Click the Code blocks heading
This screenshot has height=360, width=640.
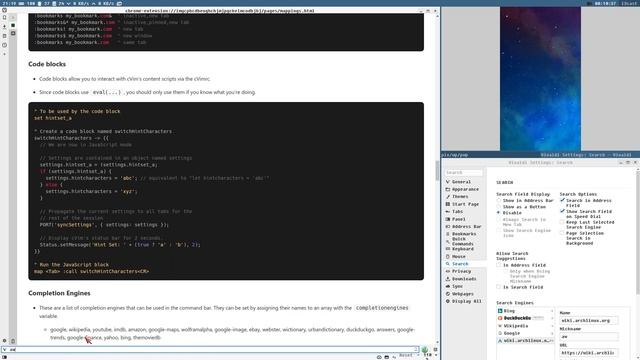click(x=47, y=64)
